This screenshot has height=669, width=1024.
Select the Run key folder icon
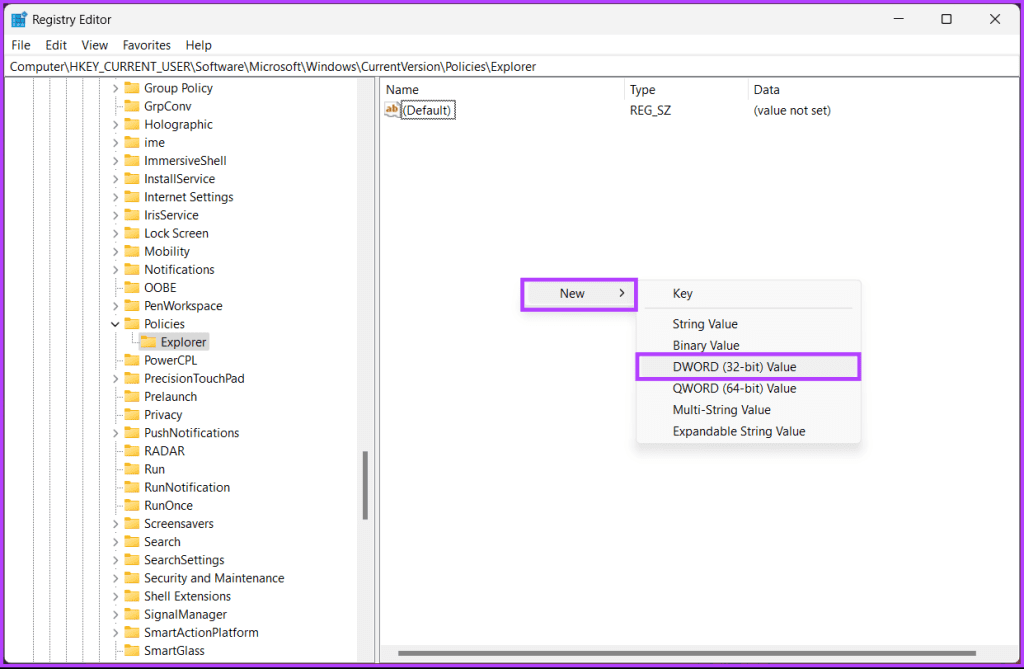[131, 468]
